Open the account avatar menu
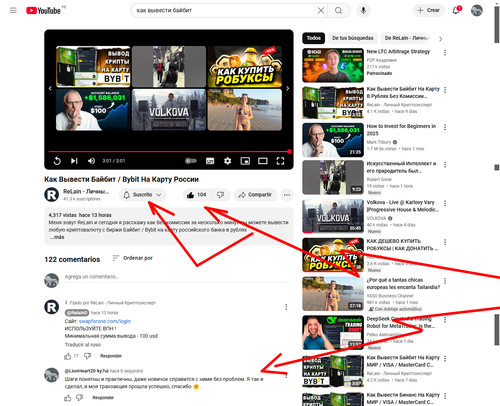 point(477,10)
